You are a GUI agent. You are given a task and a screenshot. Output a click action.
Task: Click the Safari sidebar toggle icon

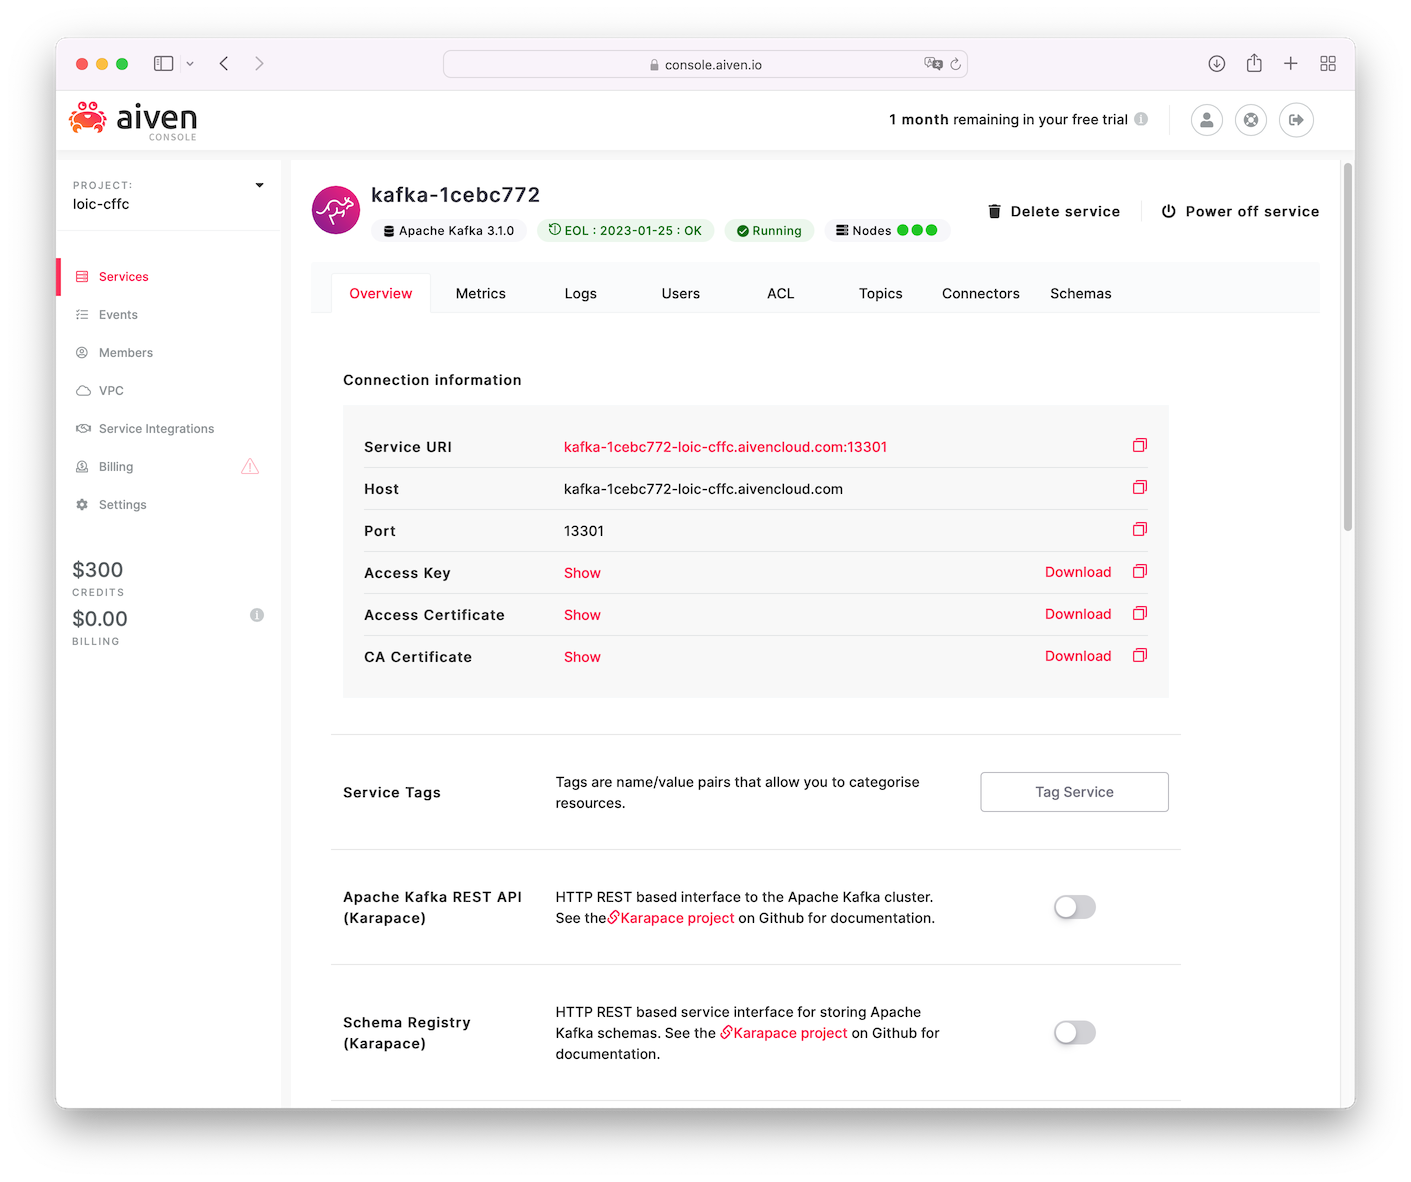[x=164, y=63]
